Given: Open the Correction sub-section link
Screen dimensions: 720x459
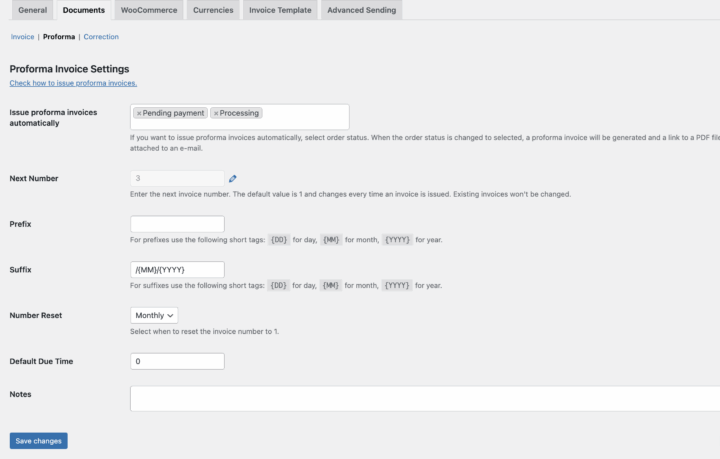Looking at the screenshot, I should pos(101,37).
